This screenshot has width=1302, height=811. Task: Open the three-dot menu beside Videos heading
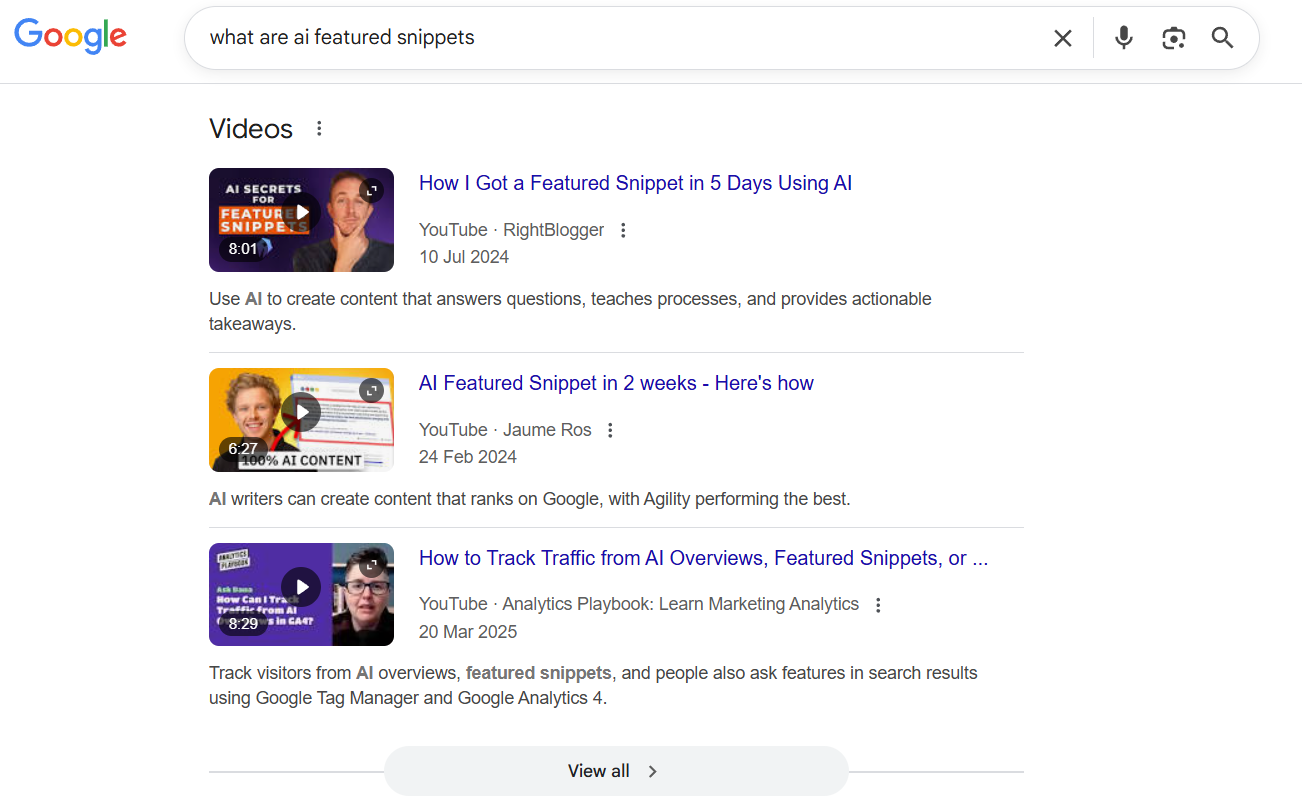(x=318, y=128)
